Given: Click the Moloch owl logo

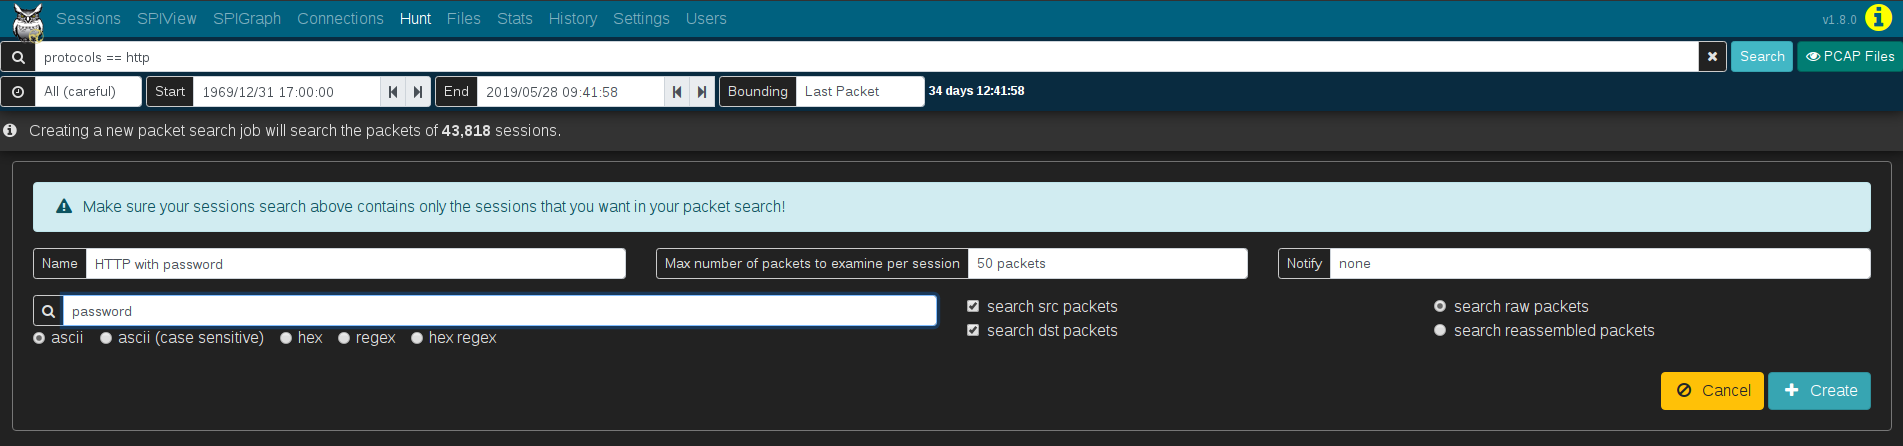Looking at the screenshot, I should tap(28, 21).
